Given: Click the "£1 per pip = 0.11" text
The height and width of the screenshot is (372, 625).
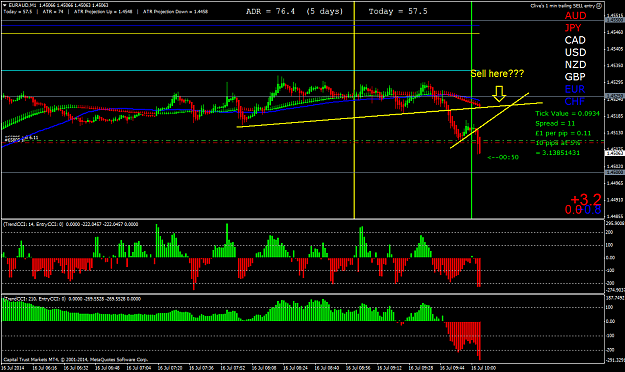Looking at the screenshot, I should coord(563,133).
